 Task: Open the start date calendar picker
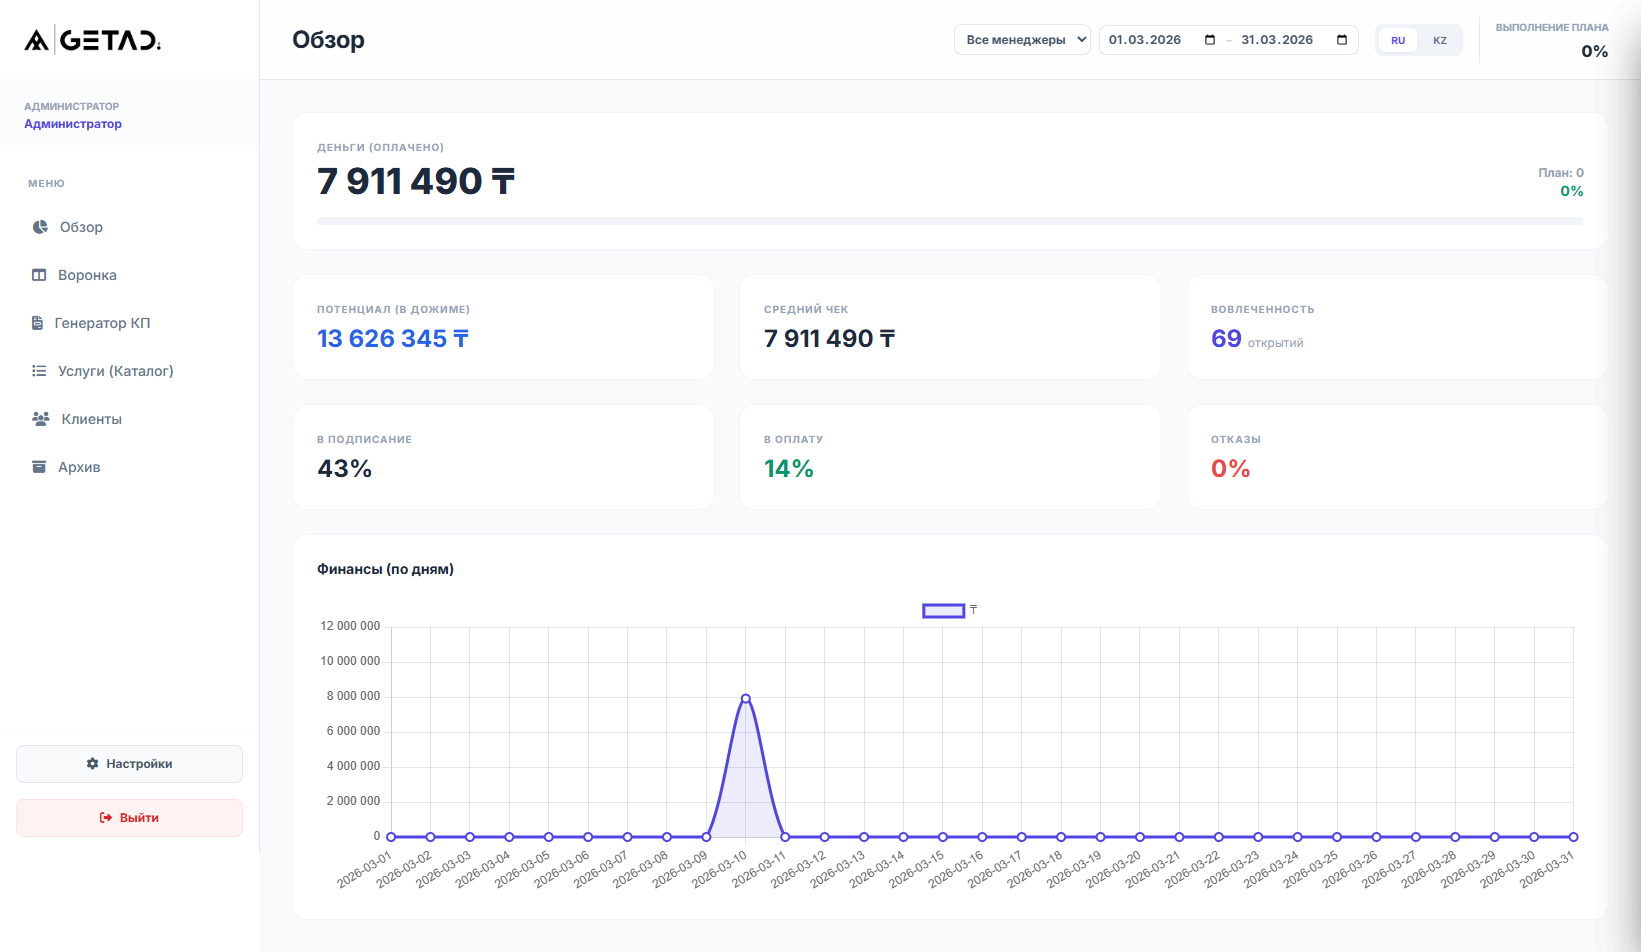coord(1210,40)
